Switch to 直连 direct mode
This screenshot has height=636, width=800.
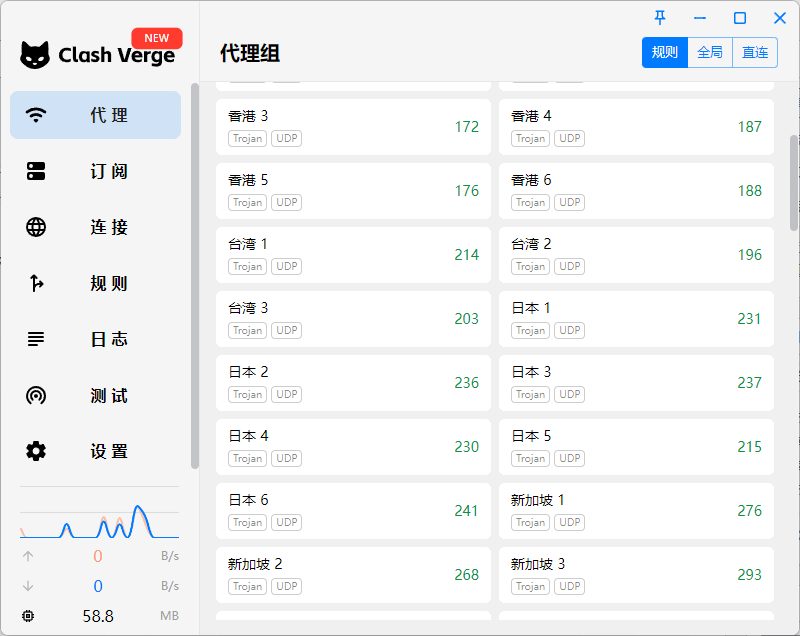click(755, 53)
